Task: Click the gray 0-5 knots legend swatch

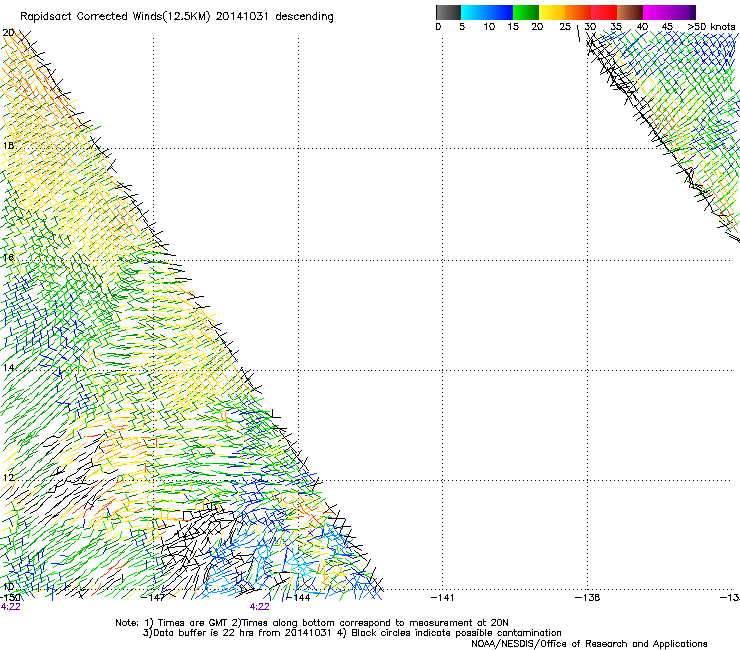Action: coord(448,12)
